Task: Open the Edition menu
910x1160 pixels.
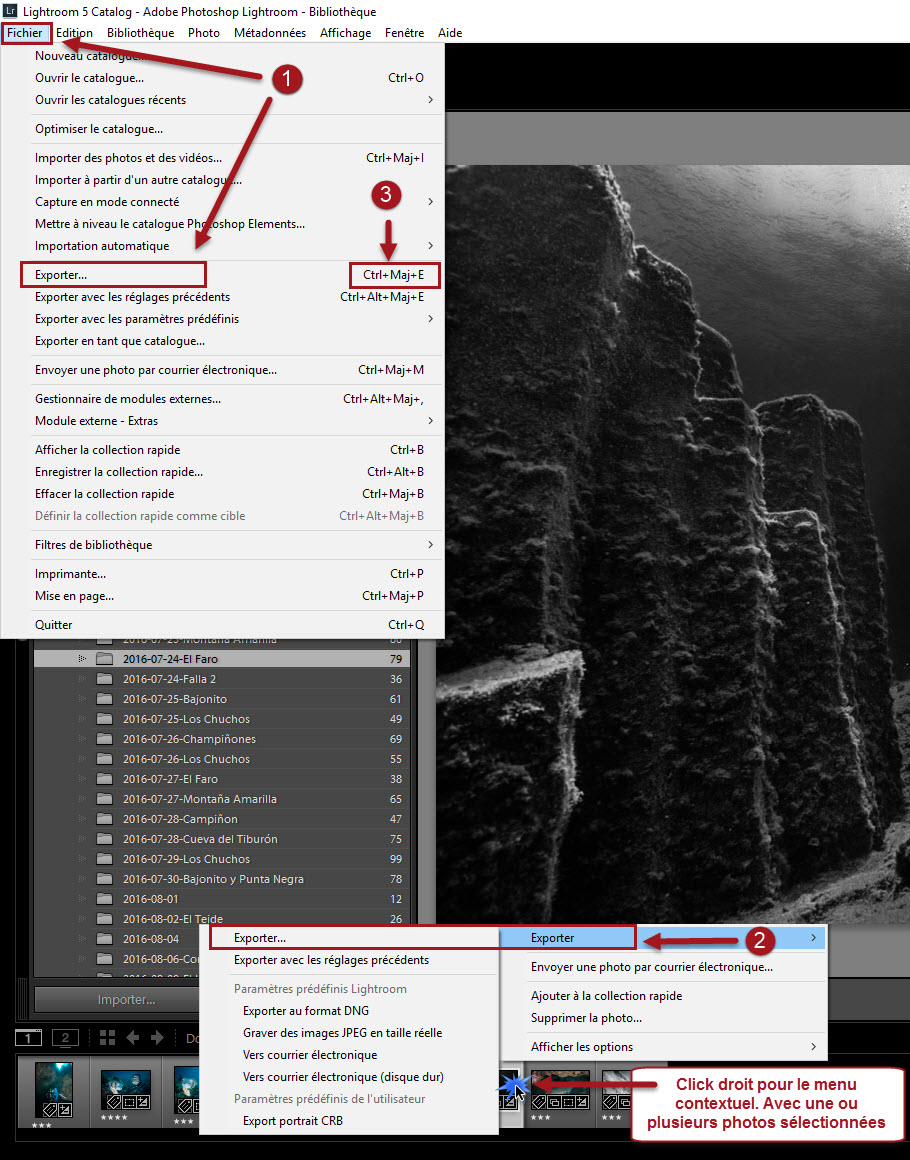Action: pyautogui.click(x=74, y=33)
